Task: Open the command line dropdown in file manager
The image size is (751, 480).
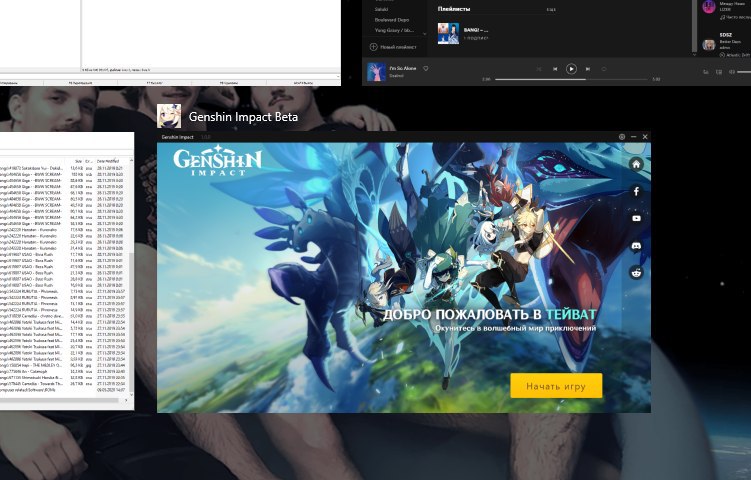Action: tap(338, 77)
